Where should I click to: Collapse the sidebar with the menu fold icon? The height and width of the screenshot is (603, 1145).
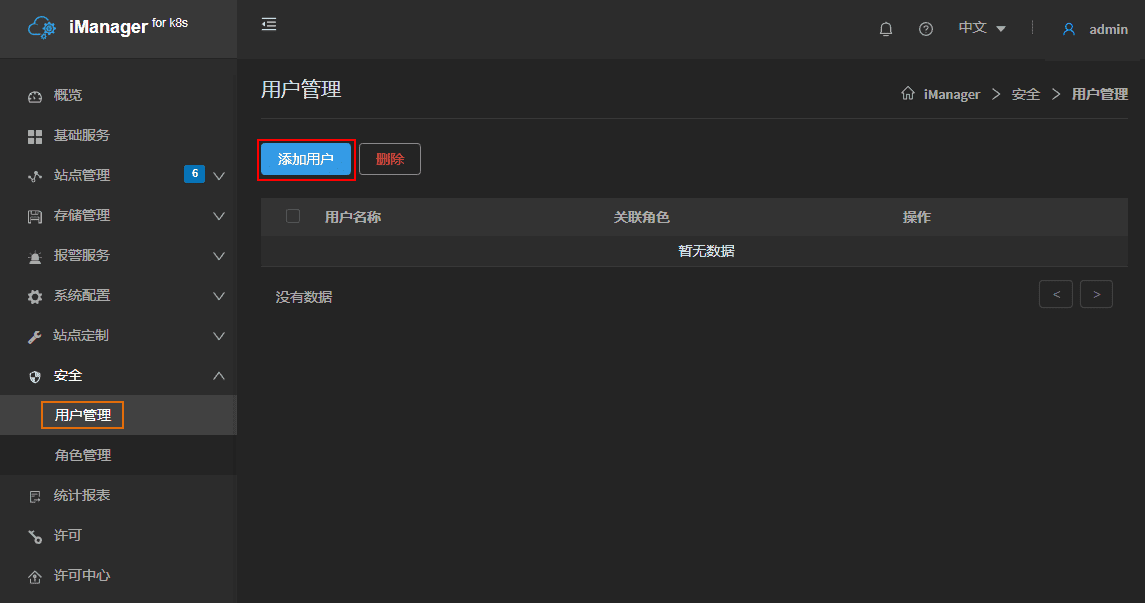coord(269,24)
